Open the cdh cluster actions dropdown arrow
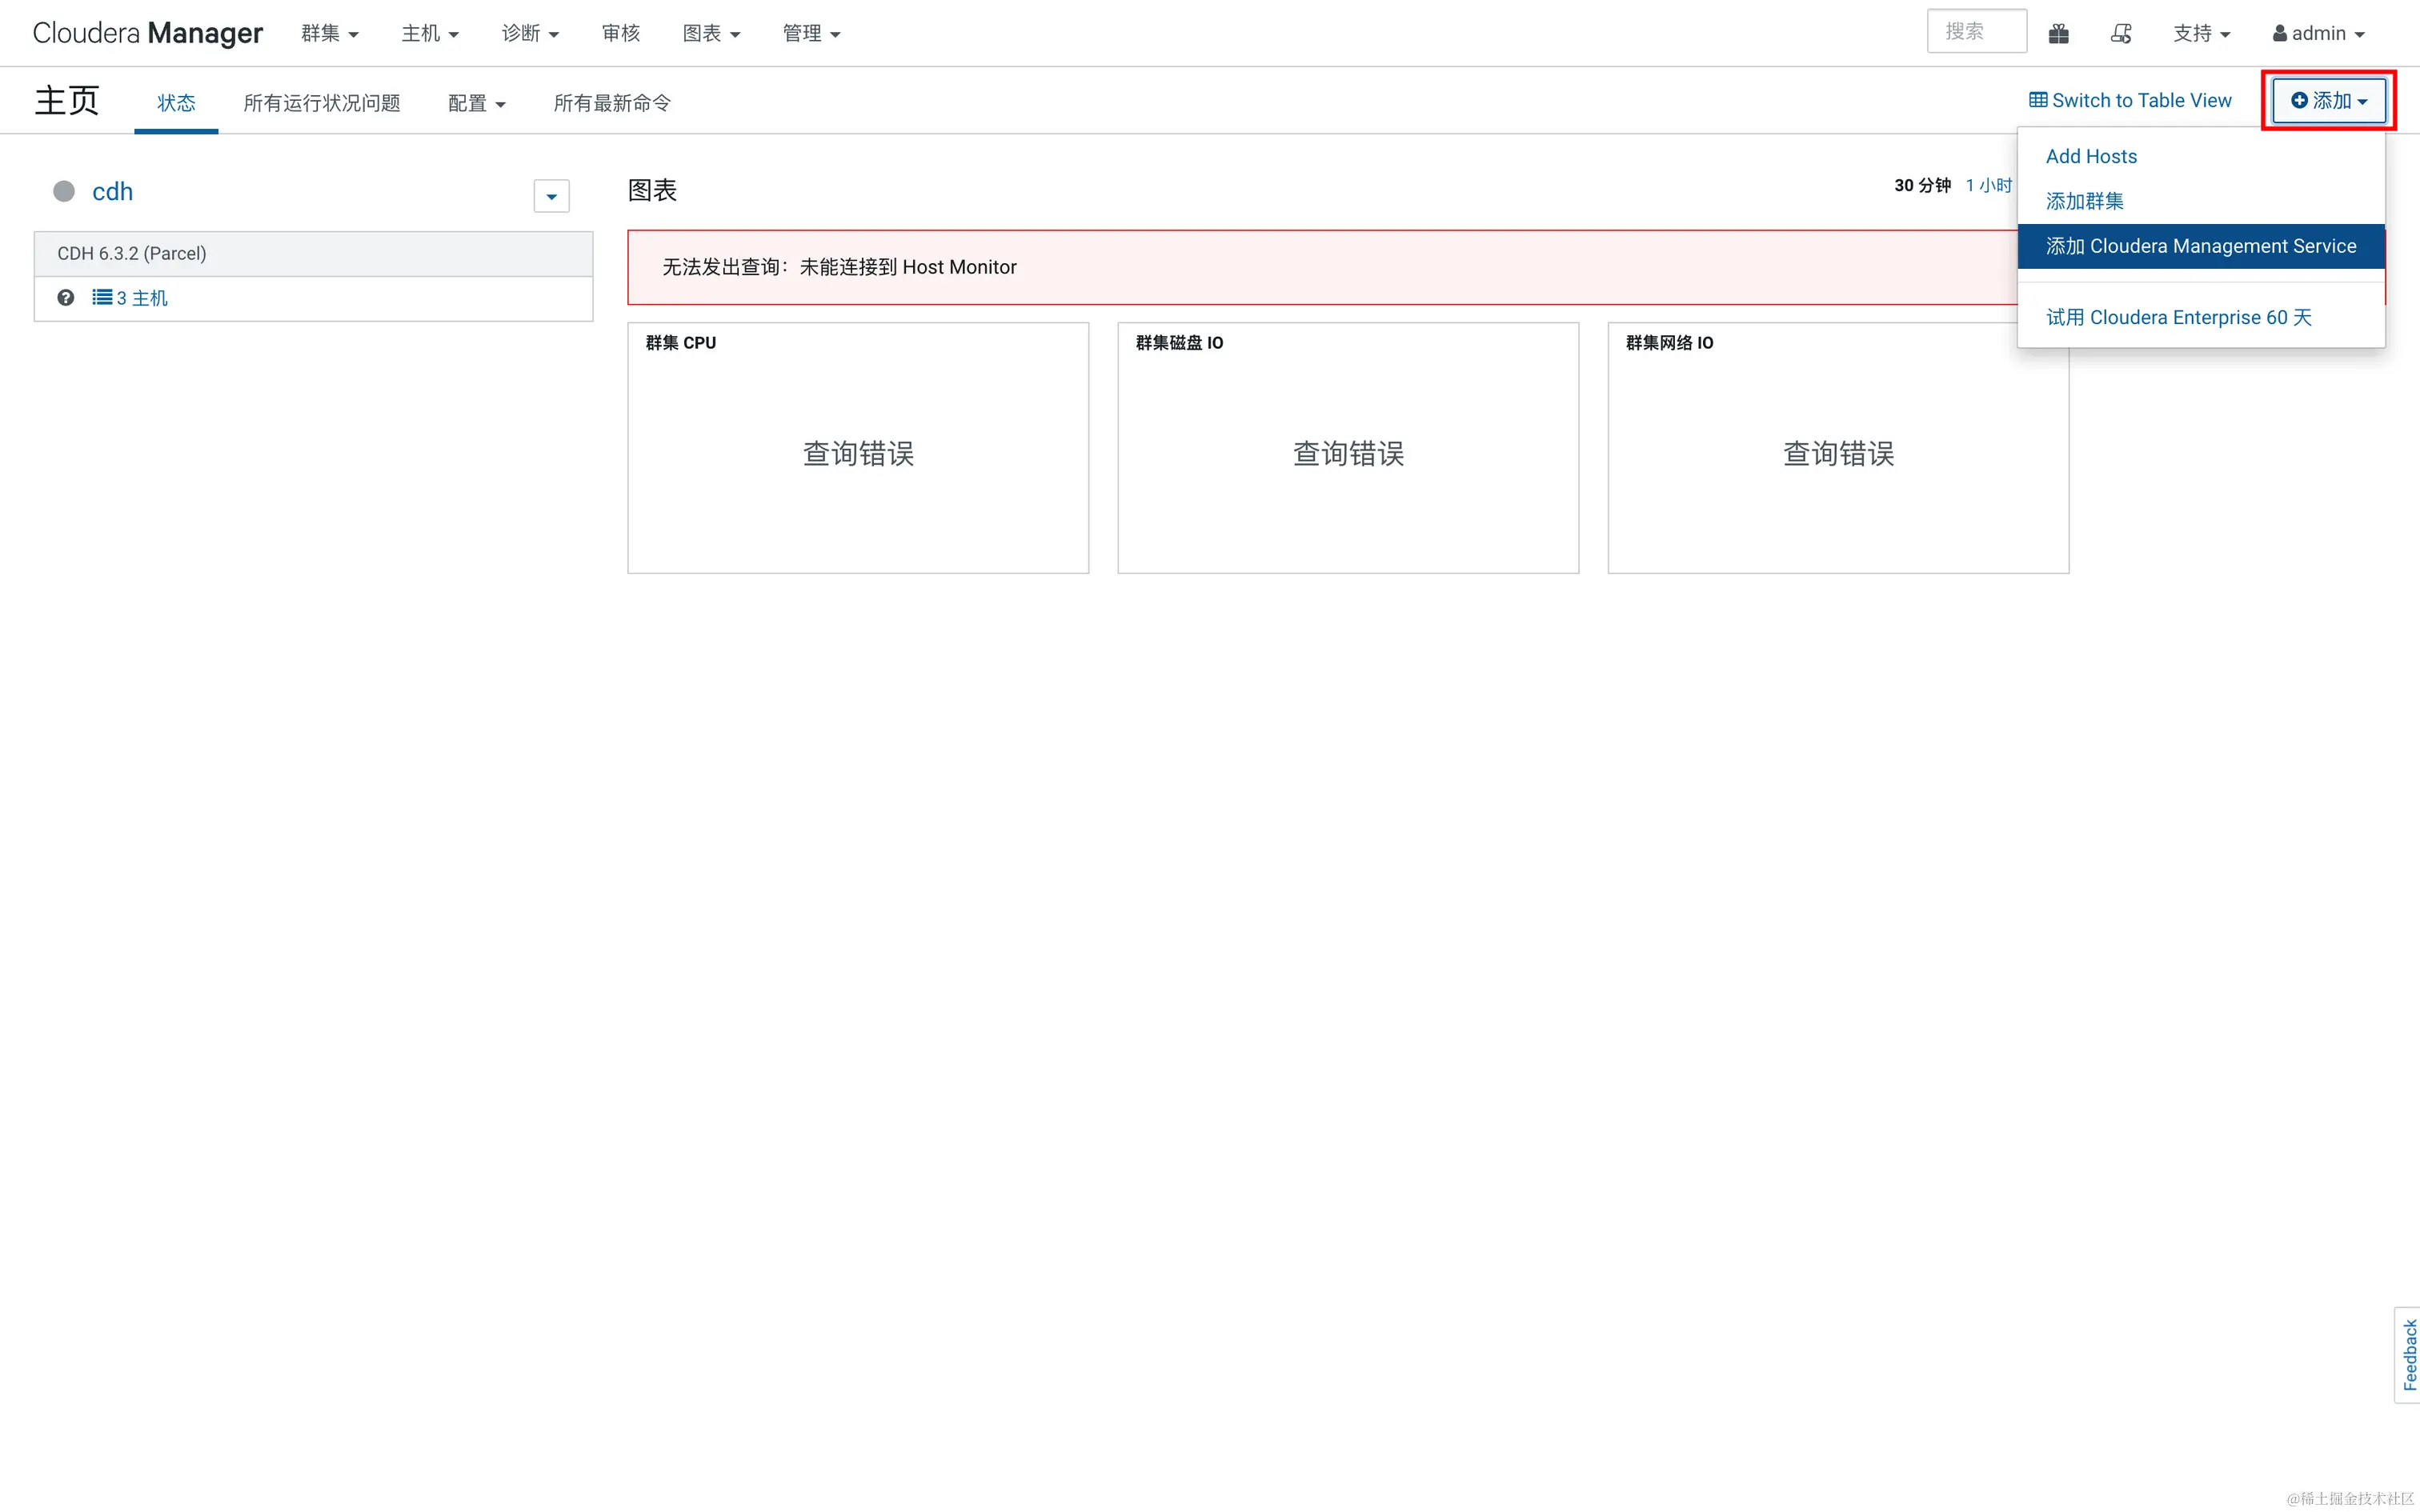This screenshot has height=1512, width=2420. coord(551,196)
